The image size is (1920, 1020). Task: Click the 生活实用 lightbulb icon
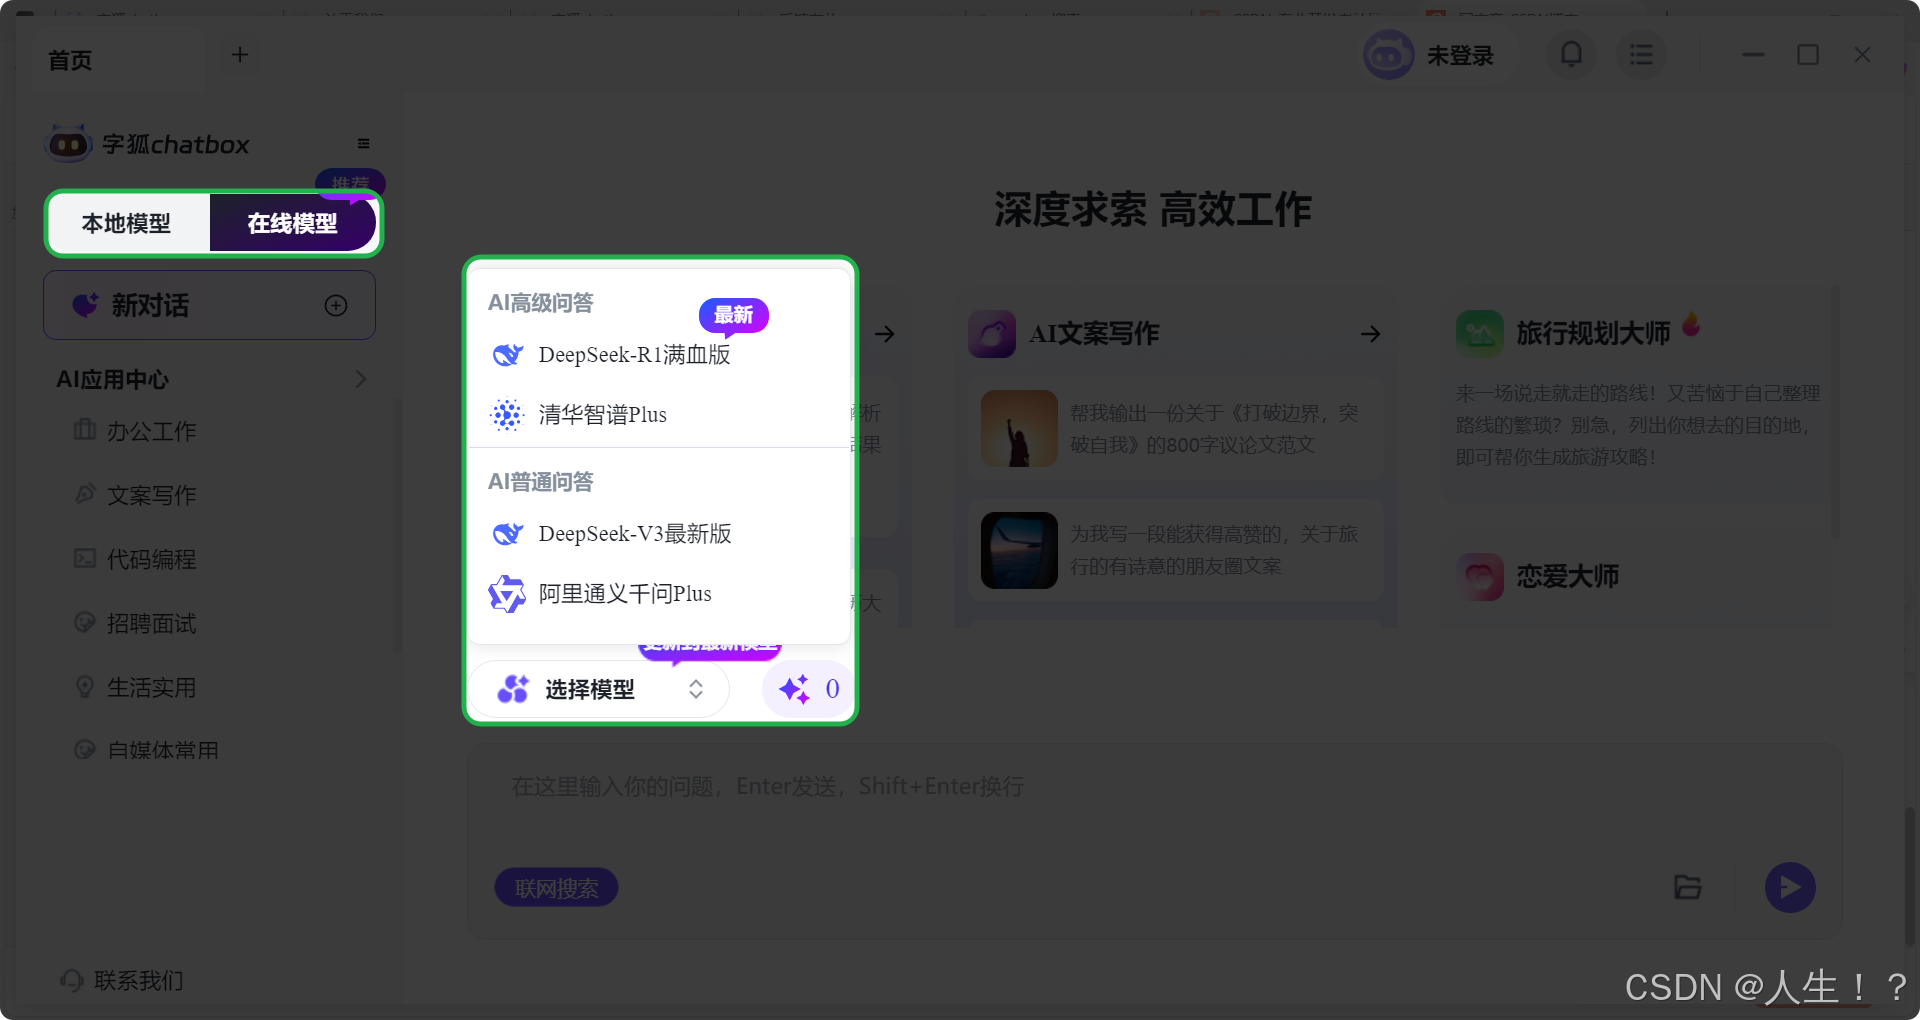(x=85, y=686)
